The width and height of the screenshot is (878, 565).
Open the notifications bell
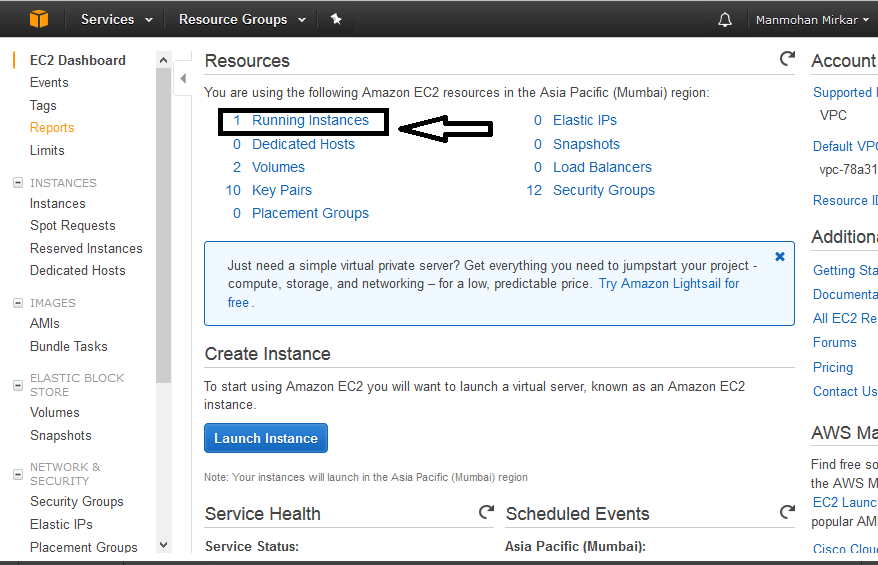(x=725, y=20)
